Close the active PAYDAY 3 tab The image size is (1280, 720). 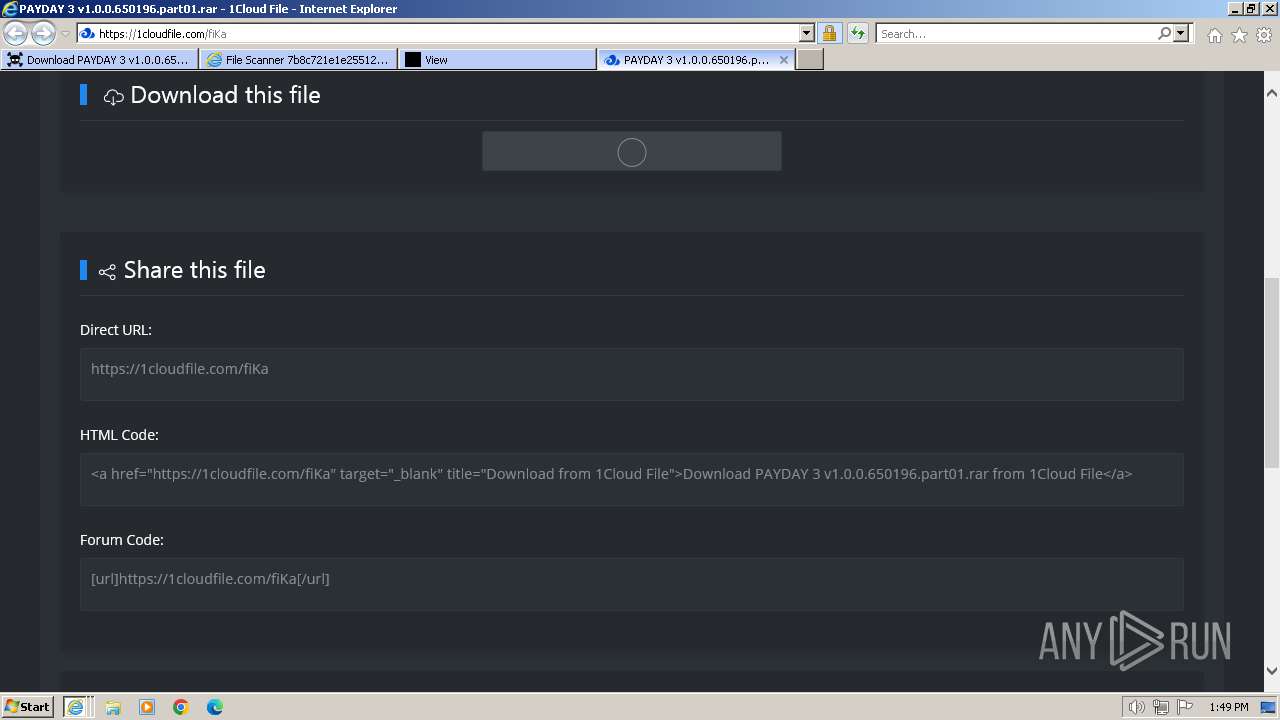tap(784, 60)
